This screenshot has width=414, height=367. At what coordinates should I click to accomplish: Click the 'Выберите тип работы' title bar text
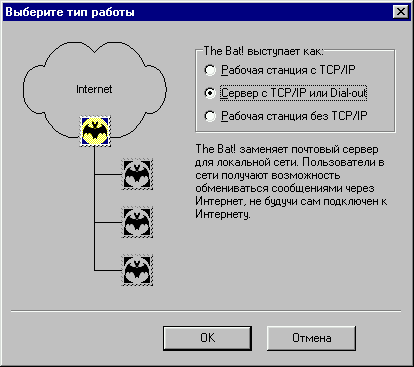[70, 12]
